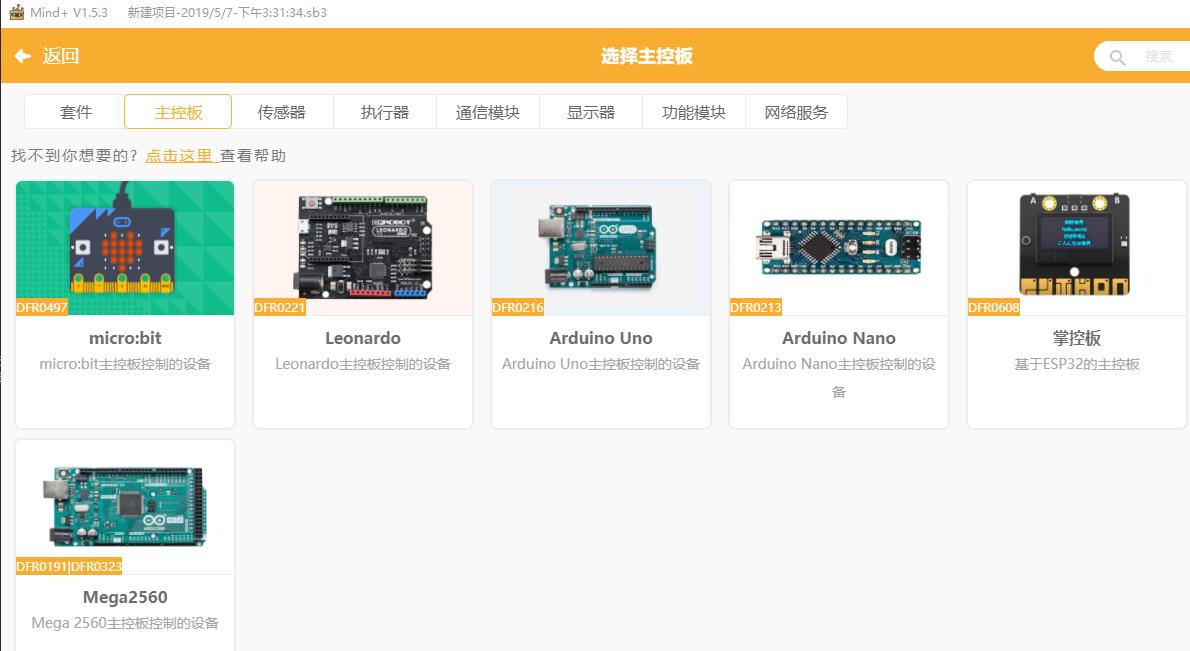Click the DFR0216 product code badge
Viewport: 1190px width, 651px height.
click(x=518, y=307)
